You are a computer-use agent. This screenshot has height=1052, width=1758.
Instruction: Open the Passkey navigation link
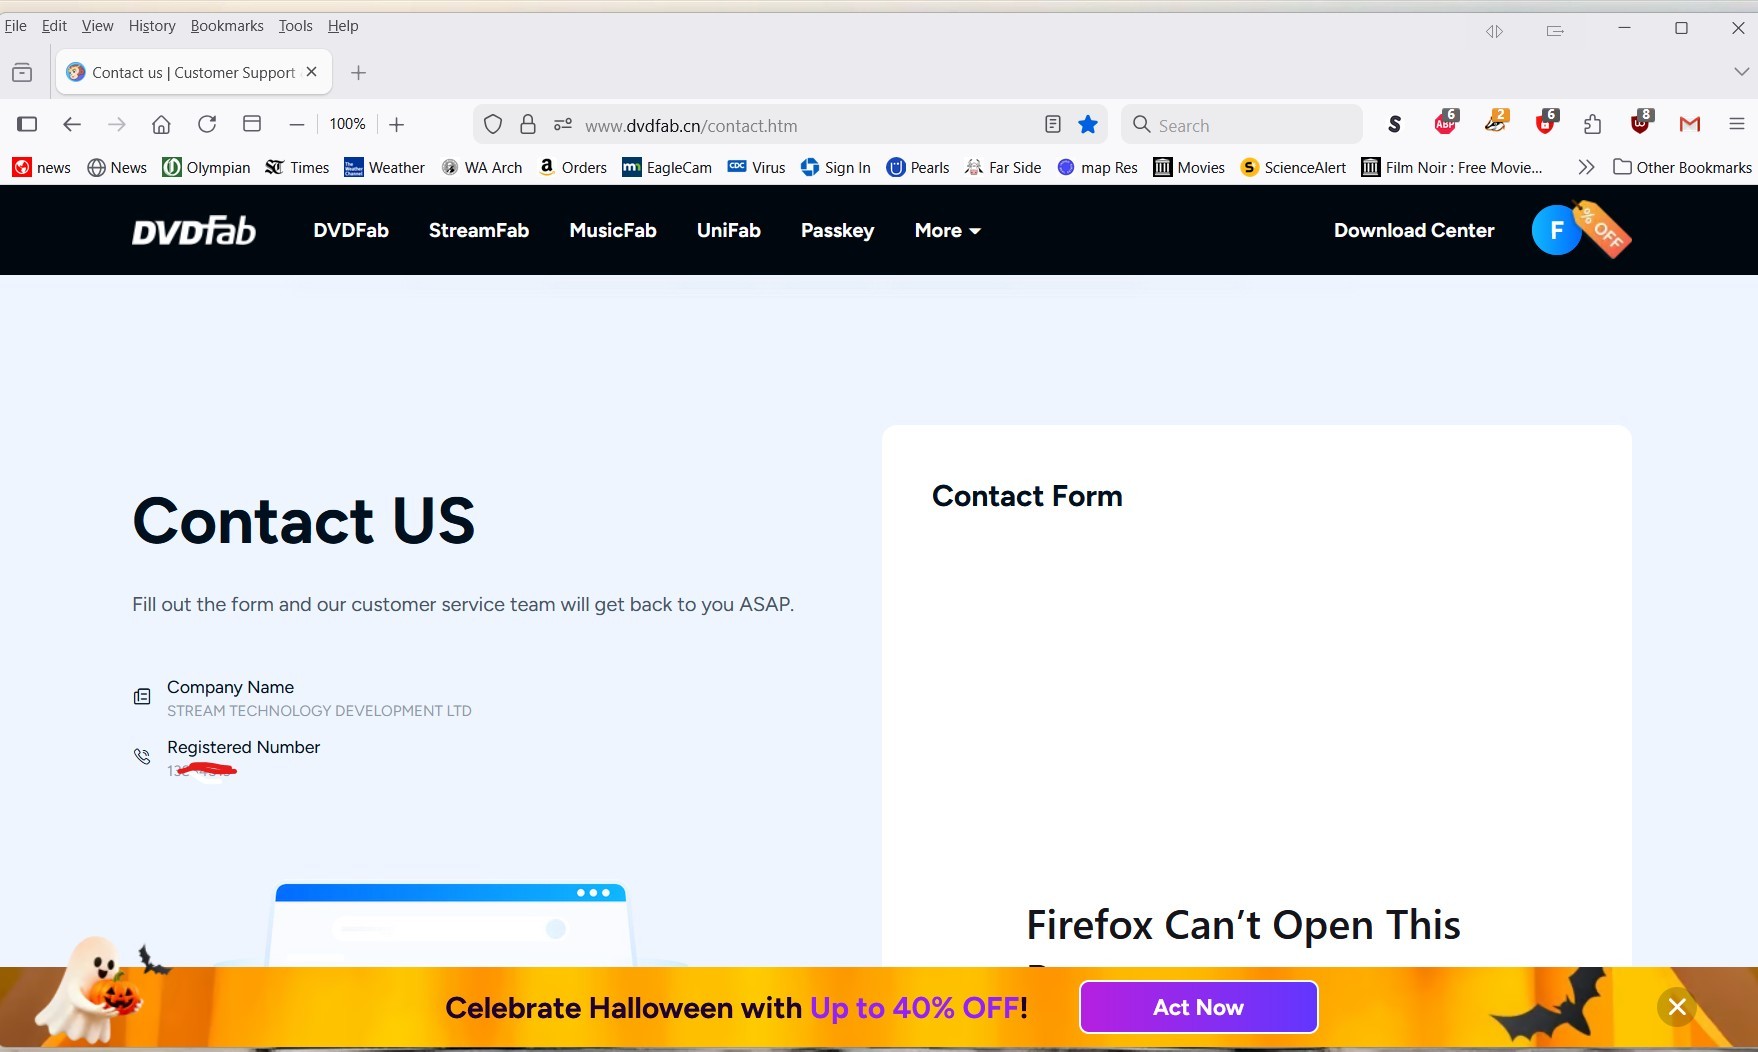point(838,230)
